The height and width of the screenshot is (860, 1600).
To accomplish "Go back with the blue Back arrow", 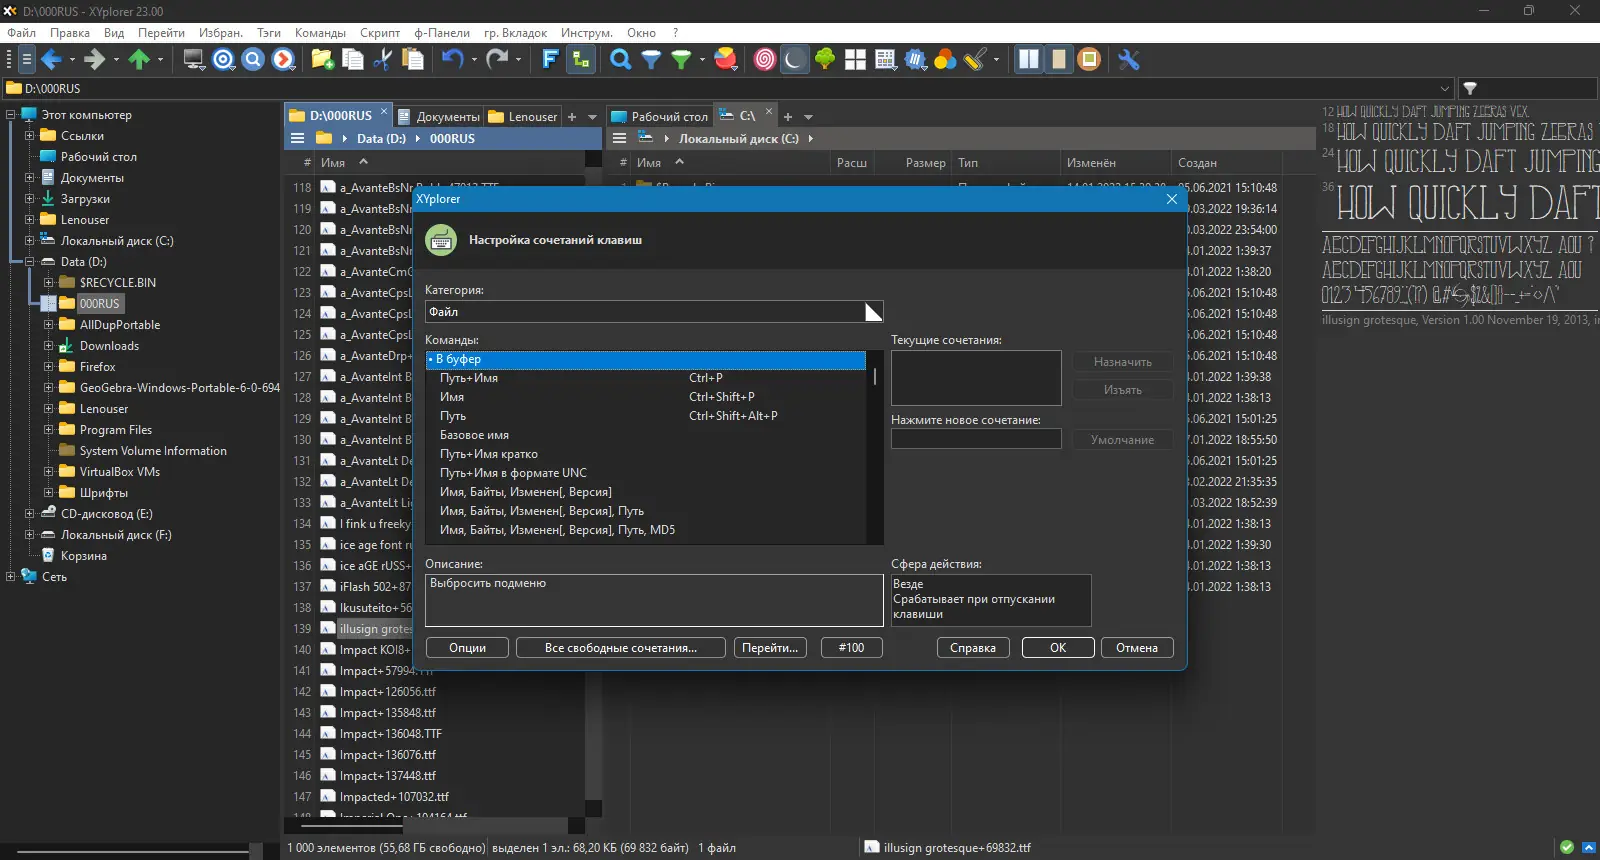I will 51,60.
